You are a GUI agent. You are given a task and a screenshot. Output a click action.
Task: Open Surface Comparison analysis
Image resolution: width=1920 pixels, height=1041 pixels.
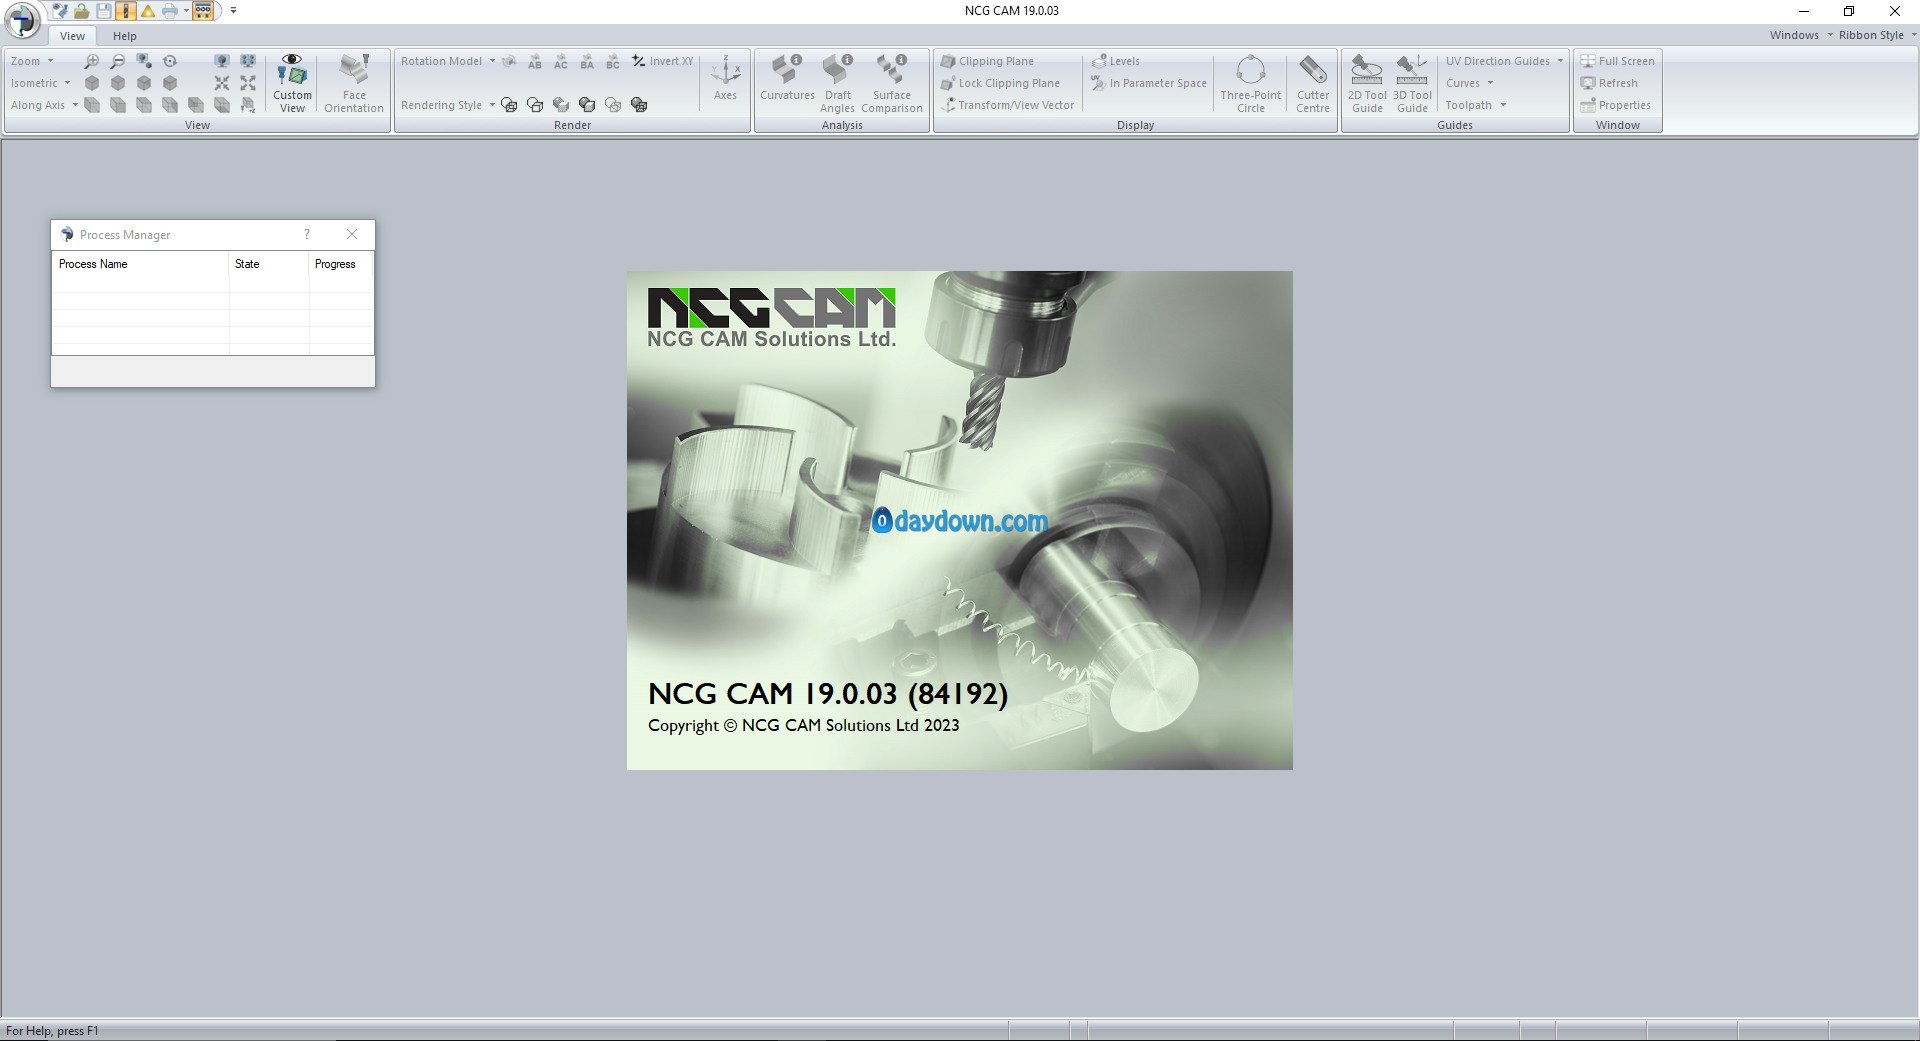pyautogui.click(x=892, y=83)
